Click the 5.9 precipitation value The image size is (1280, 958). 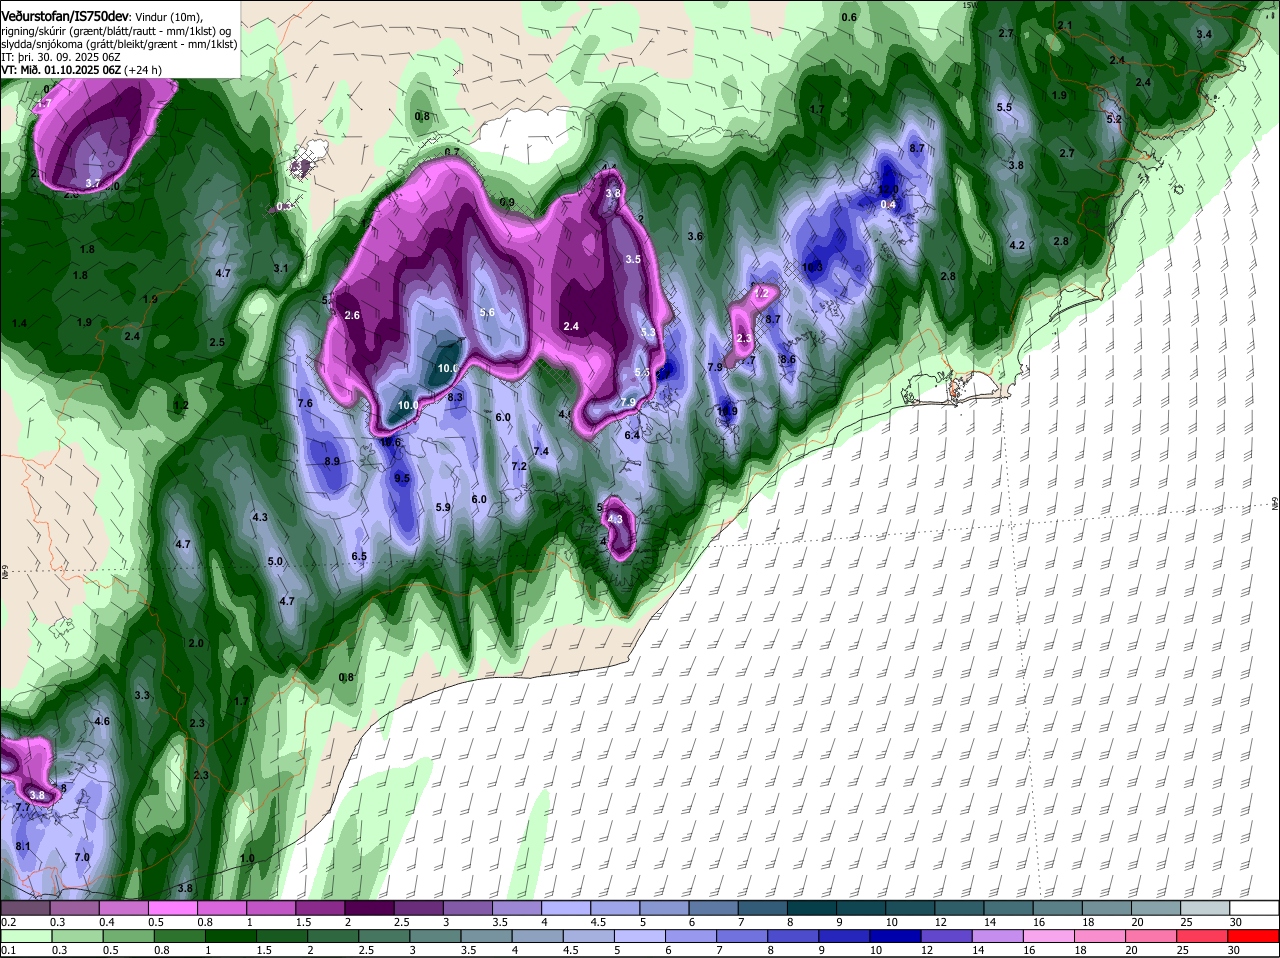point(443,507)
